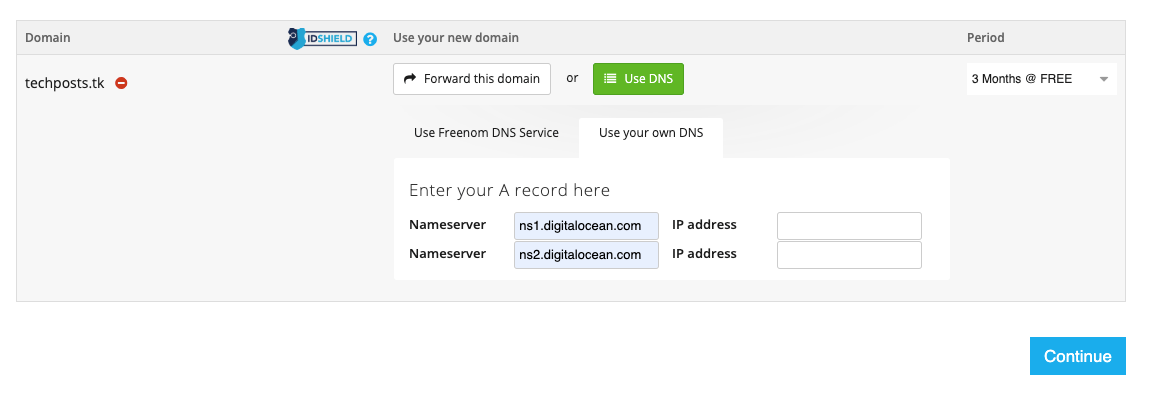The height and width of the screenshot is (399, 1159).
Task: Click the IDShield logo badge
Action: pos(322,38)
